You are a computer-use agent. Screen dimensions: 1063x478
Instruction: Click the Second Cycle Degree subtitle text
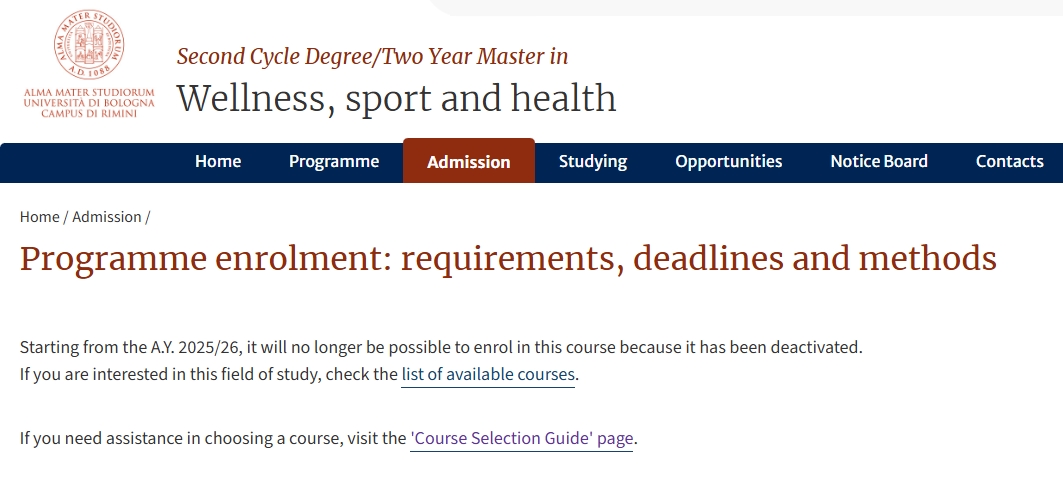pos(372,56)
